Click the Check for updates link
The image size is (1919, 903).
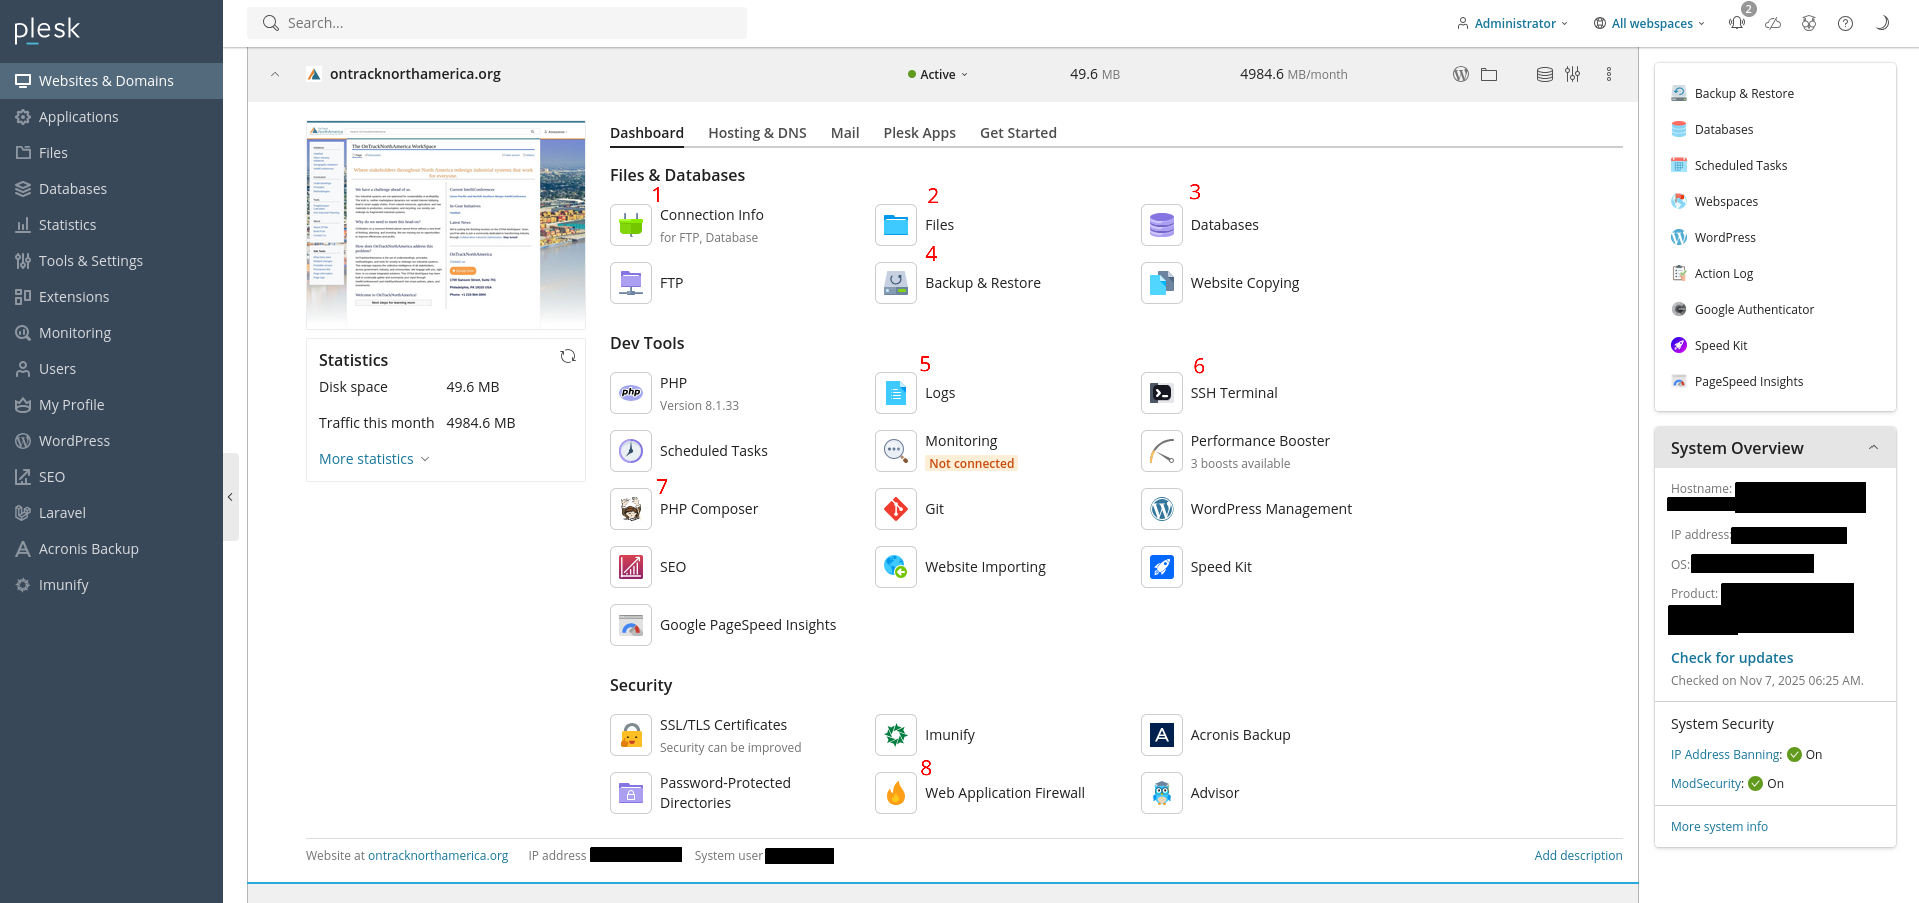pos(1731,658)
